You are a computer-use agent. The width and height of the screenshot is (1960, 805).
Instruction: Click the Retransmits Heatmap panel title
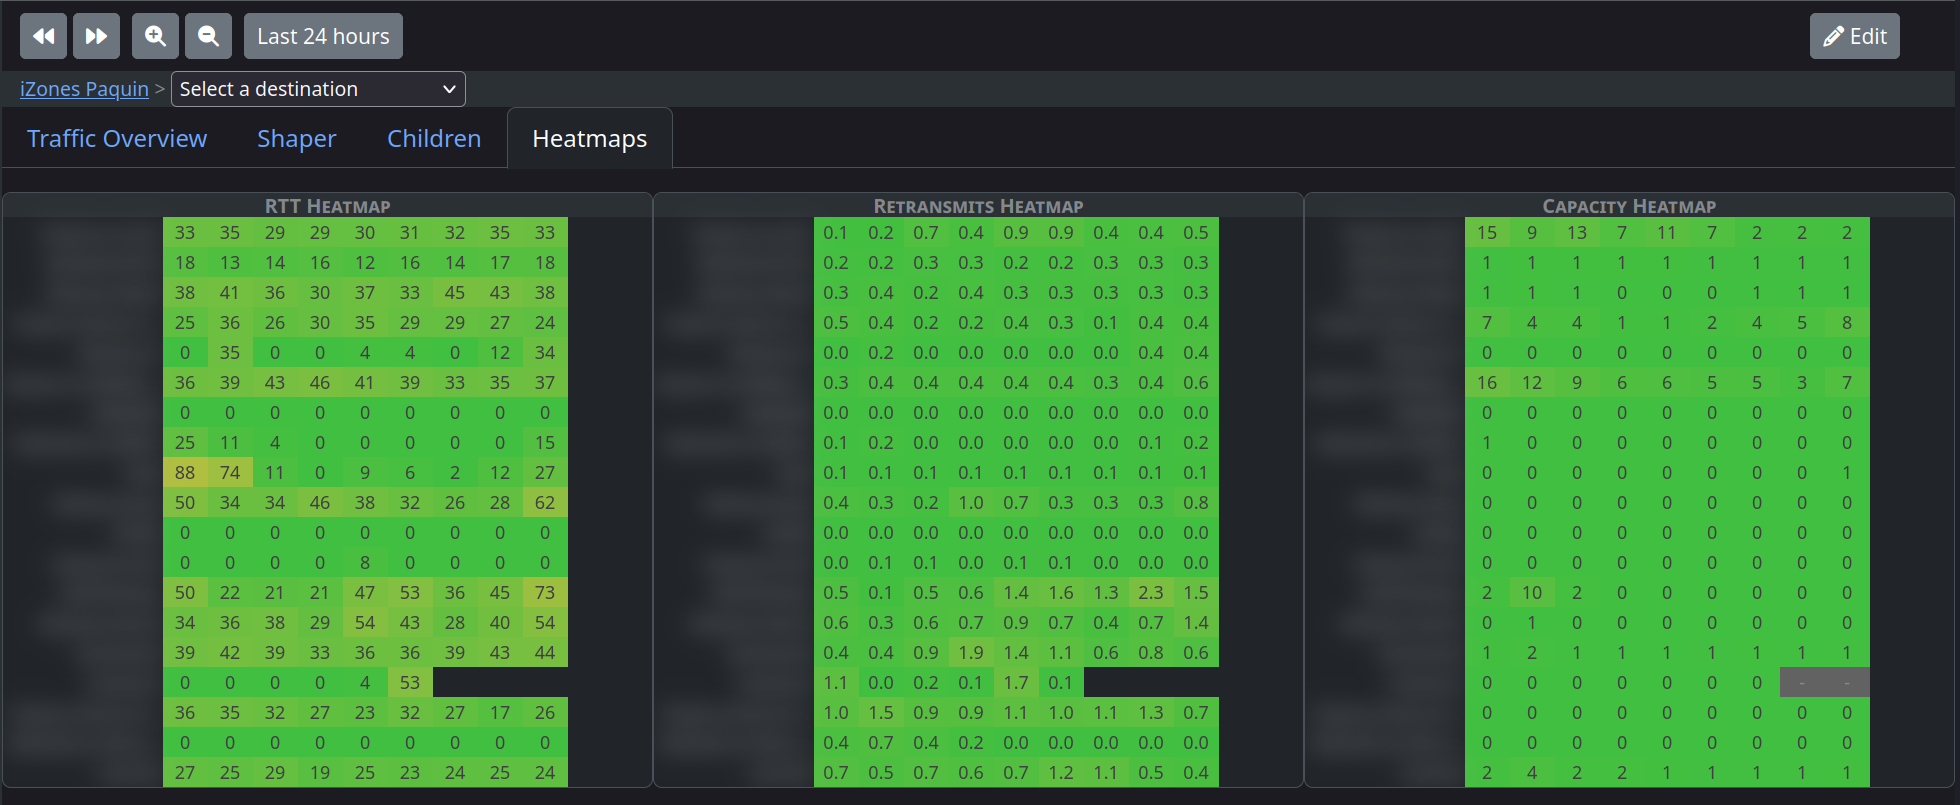(x=978, y=206)
